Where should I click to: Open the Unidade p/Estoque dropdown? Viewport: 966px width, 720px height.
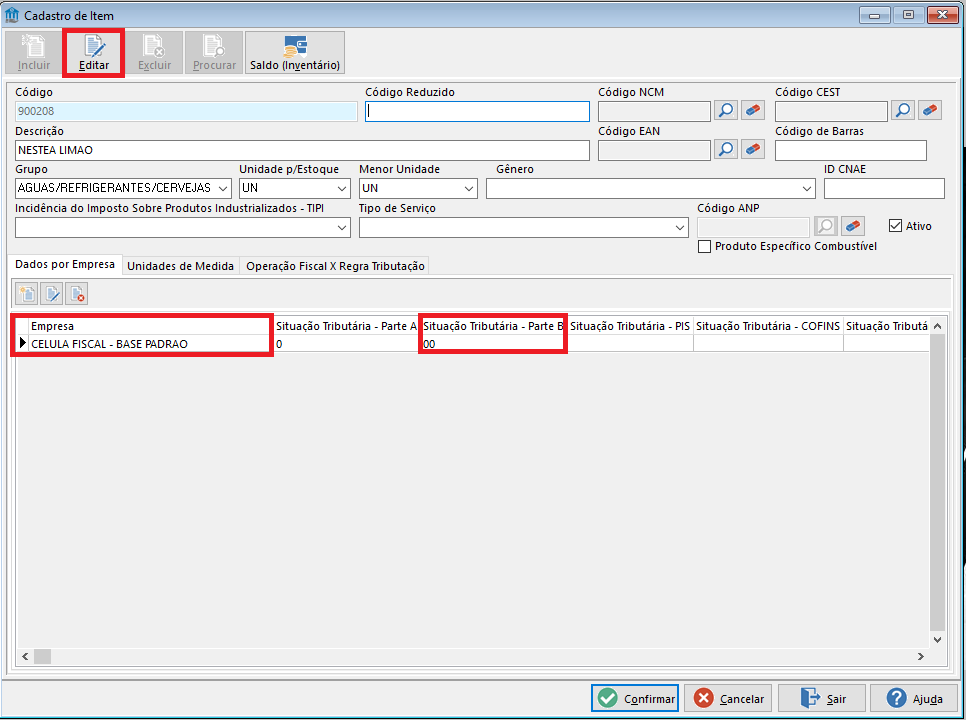[342, 188]
